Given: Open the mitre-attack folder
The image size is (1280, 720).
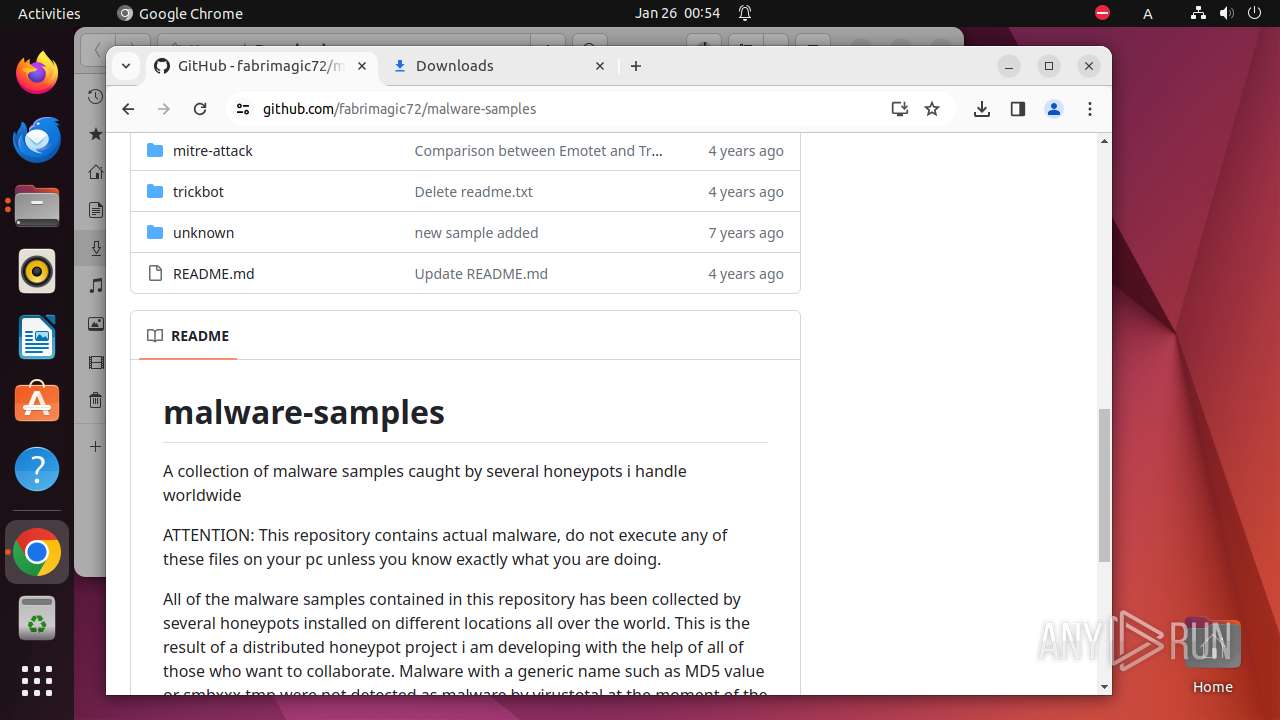Looking at the screenshot, I should (213, 151).
